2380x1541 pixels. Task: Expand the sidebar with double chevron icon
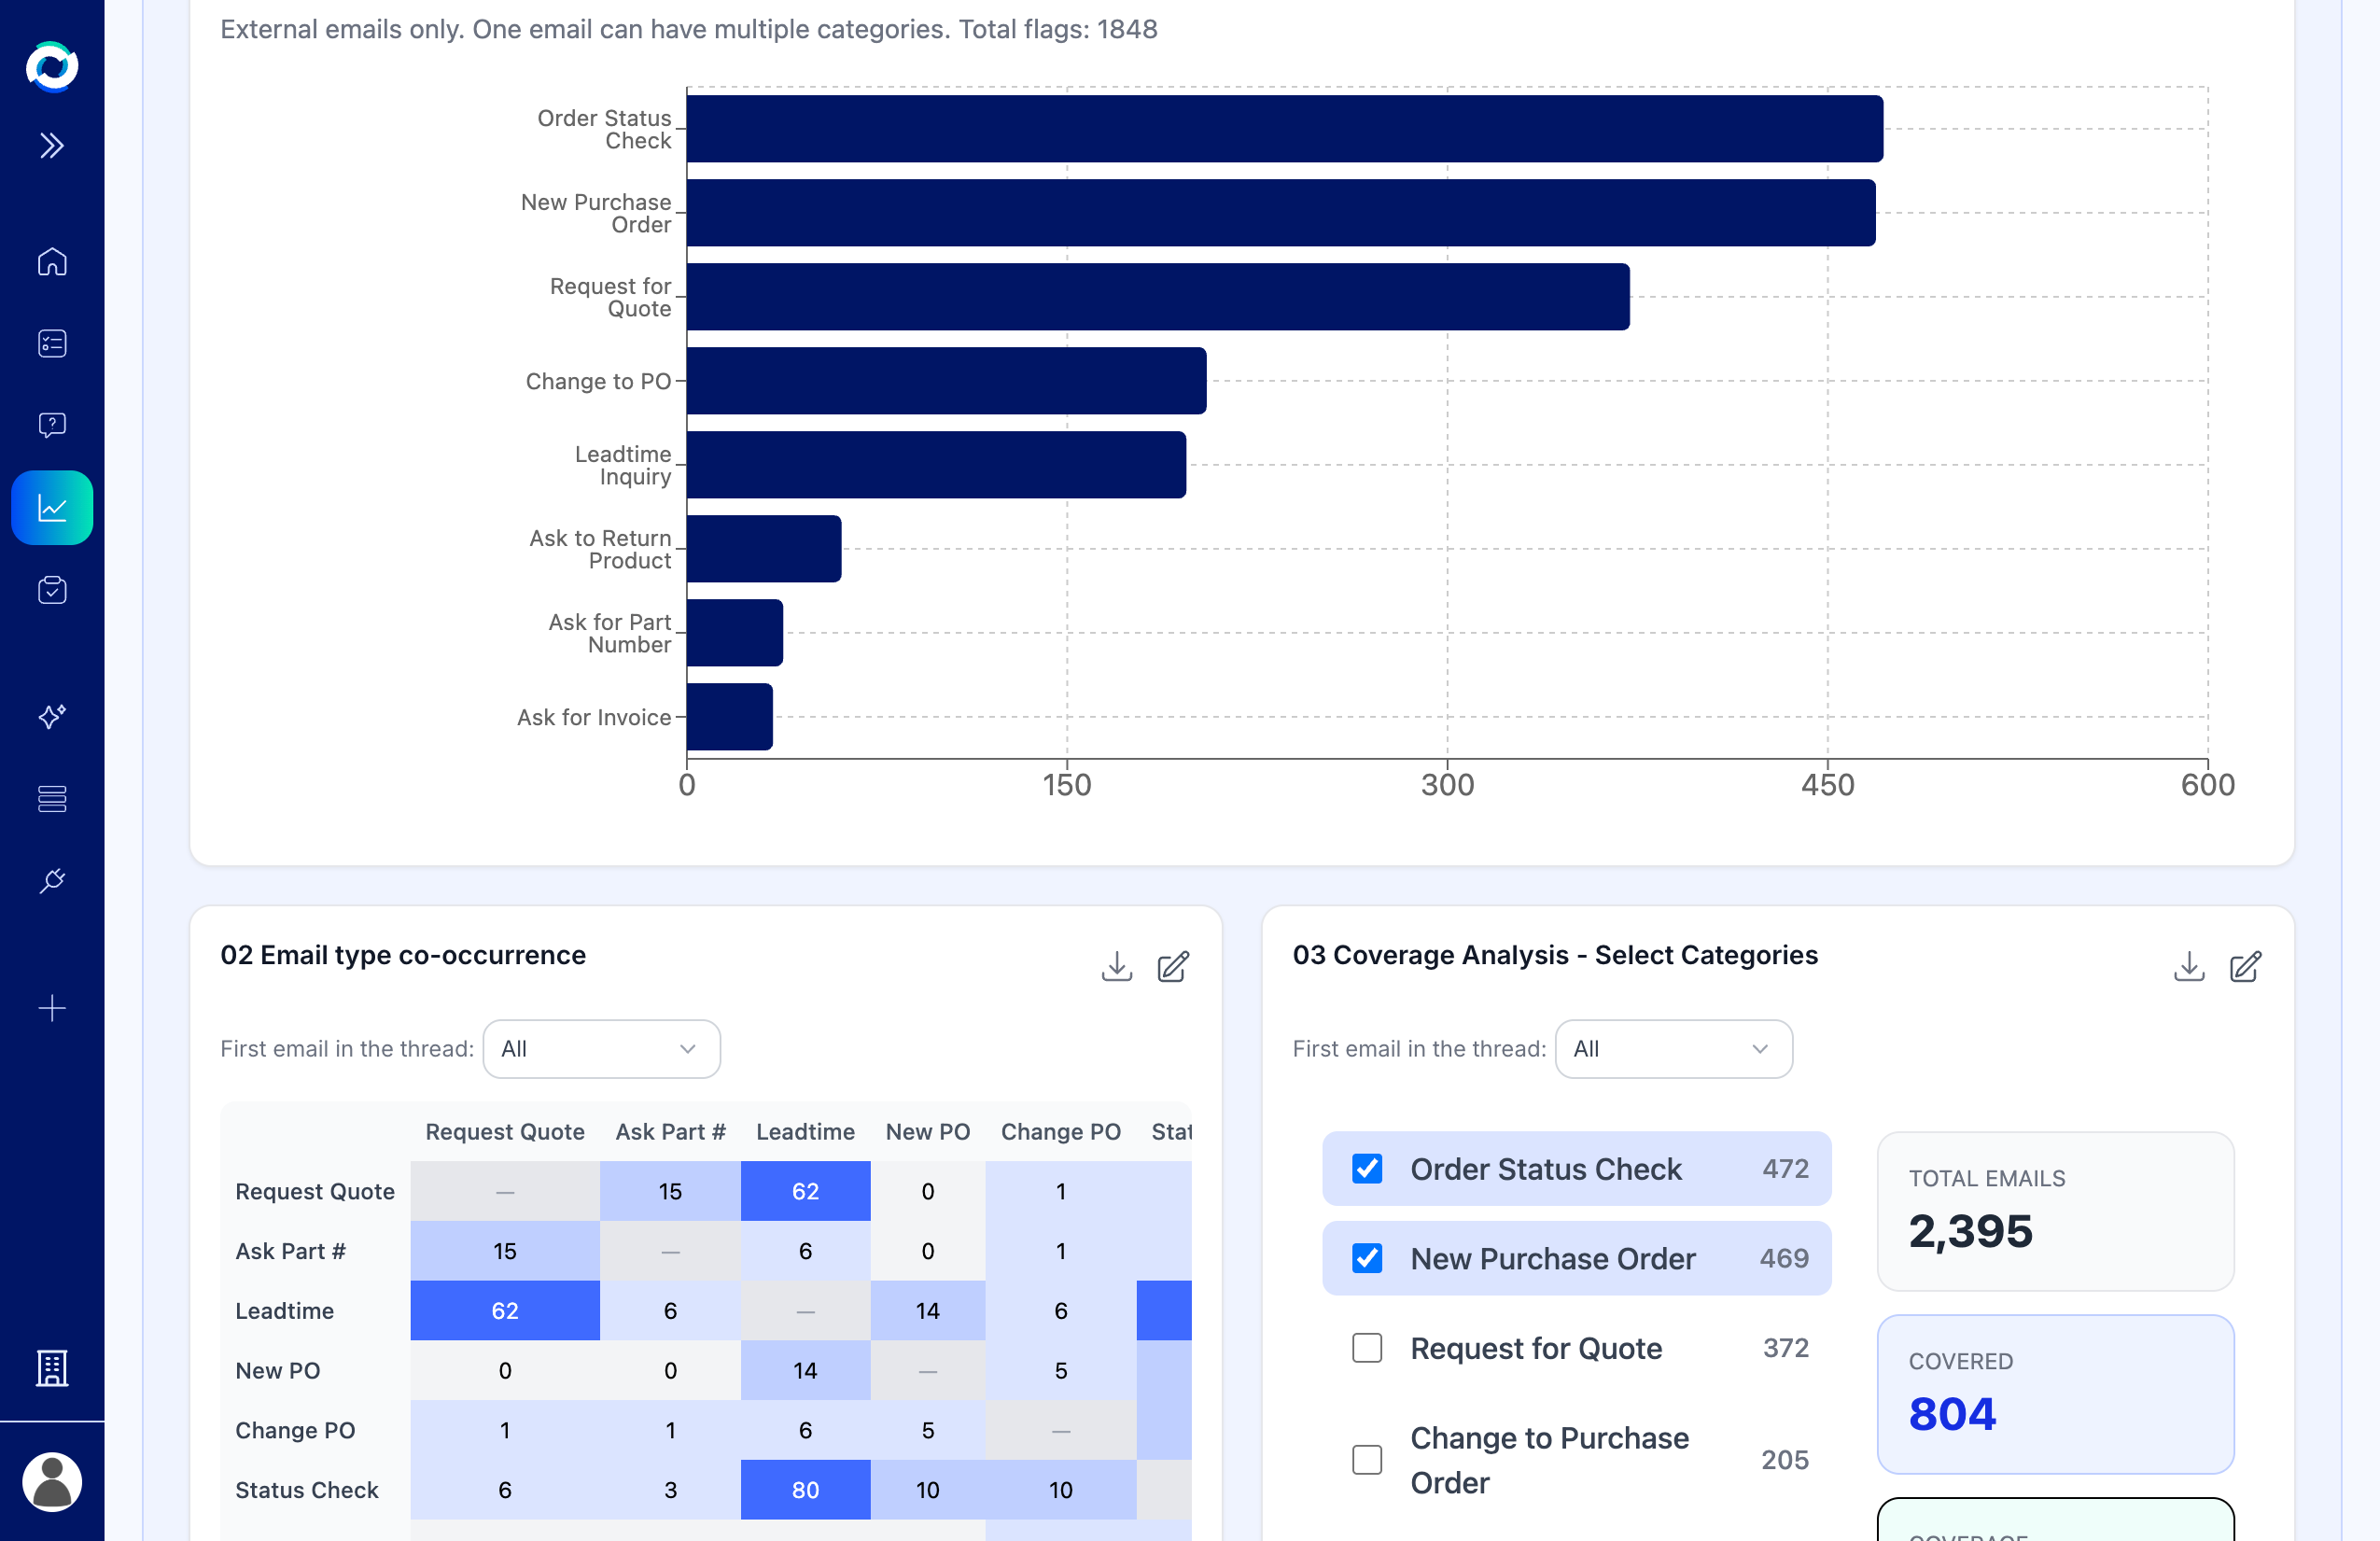[x=52, y=146]
